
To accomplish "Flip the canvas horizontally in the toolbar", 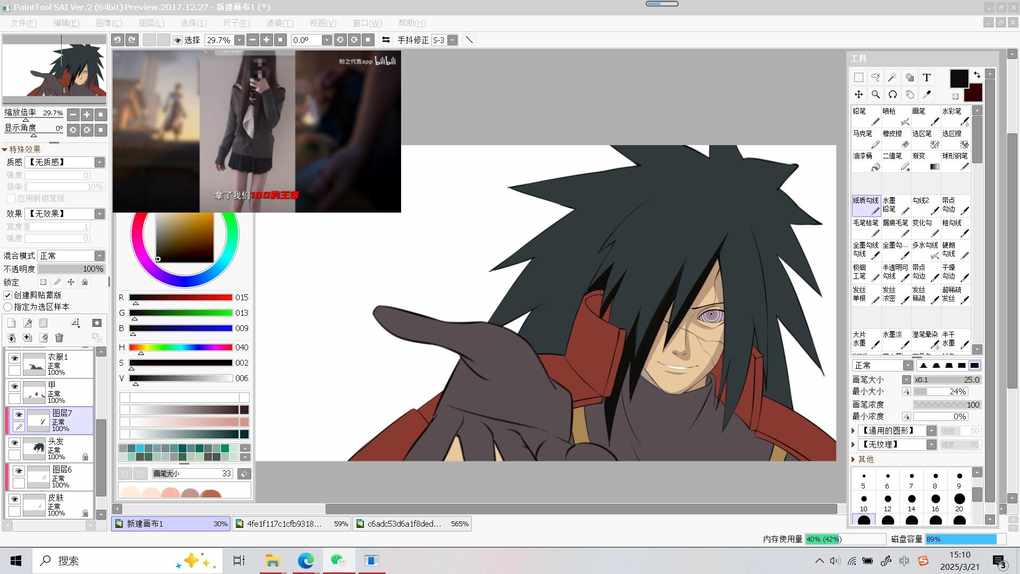I will (386, 40).
